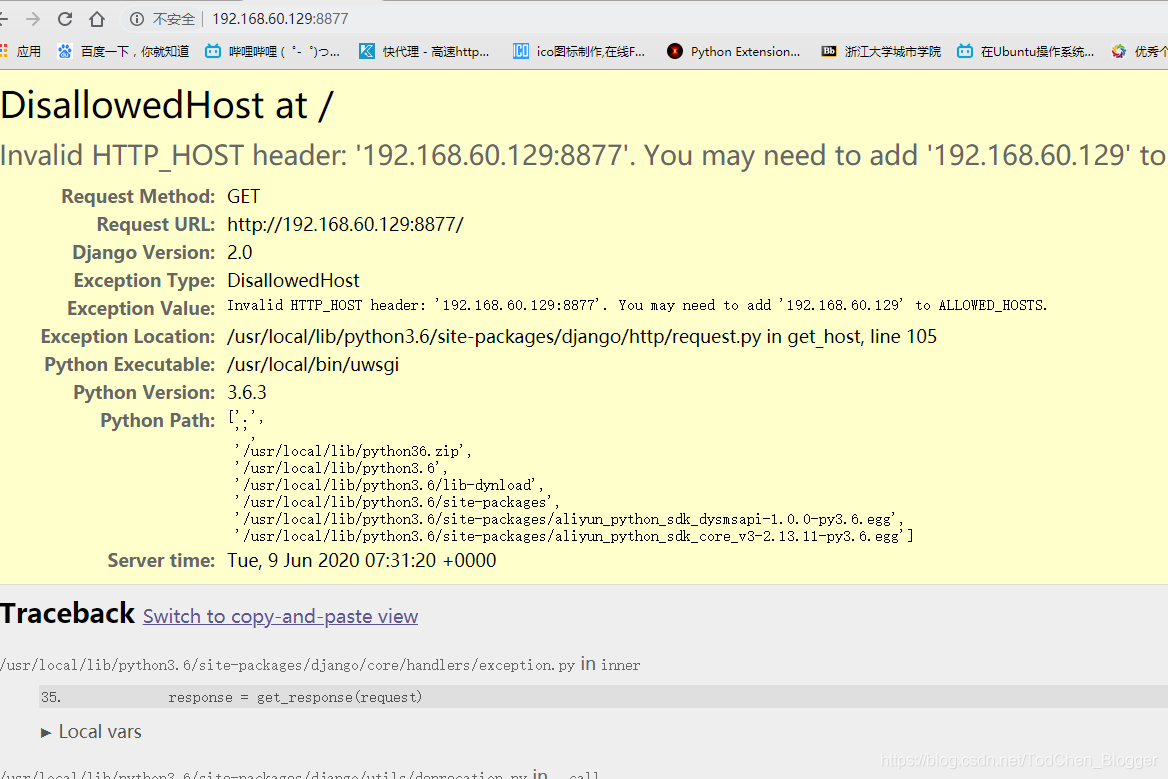Click the Exception Location request.py path

(582, 337)
